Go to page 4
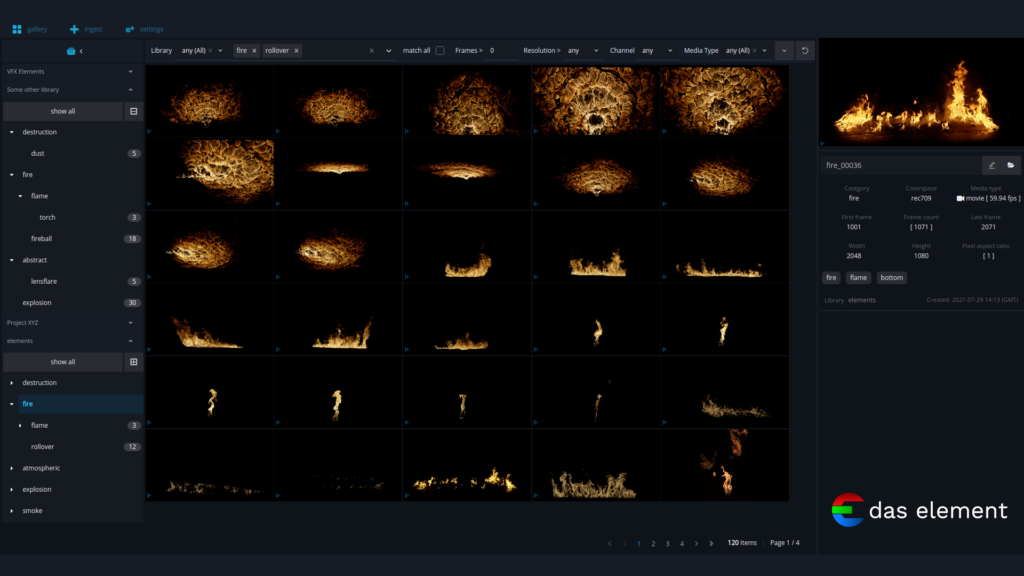1024x576 pixels. pos(682,543)
